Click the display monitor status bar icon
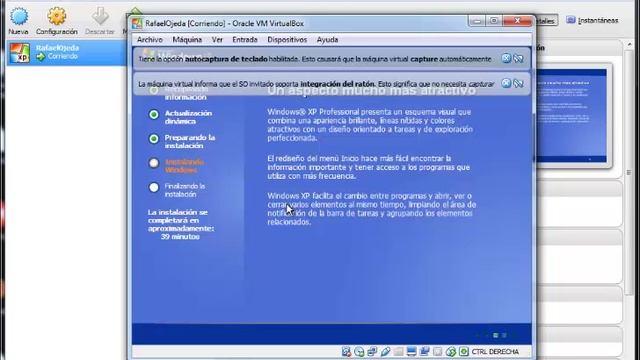 [x=411, y=351]
